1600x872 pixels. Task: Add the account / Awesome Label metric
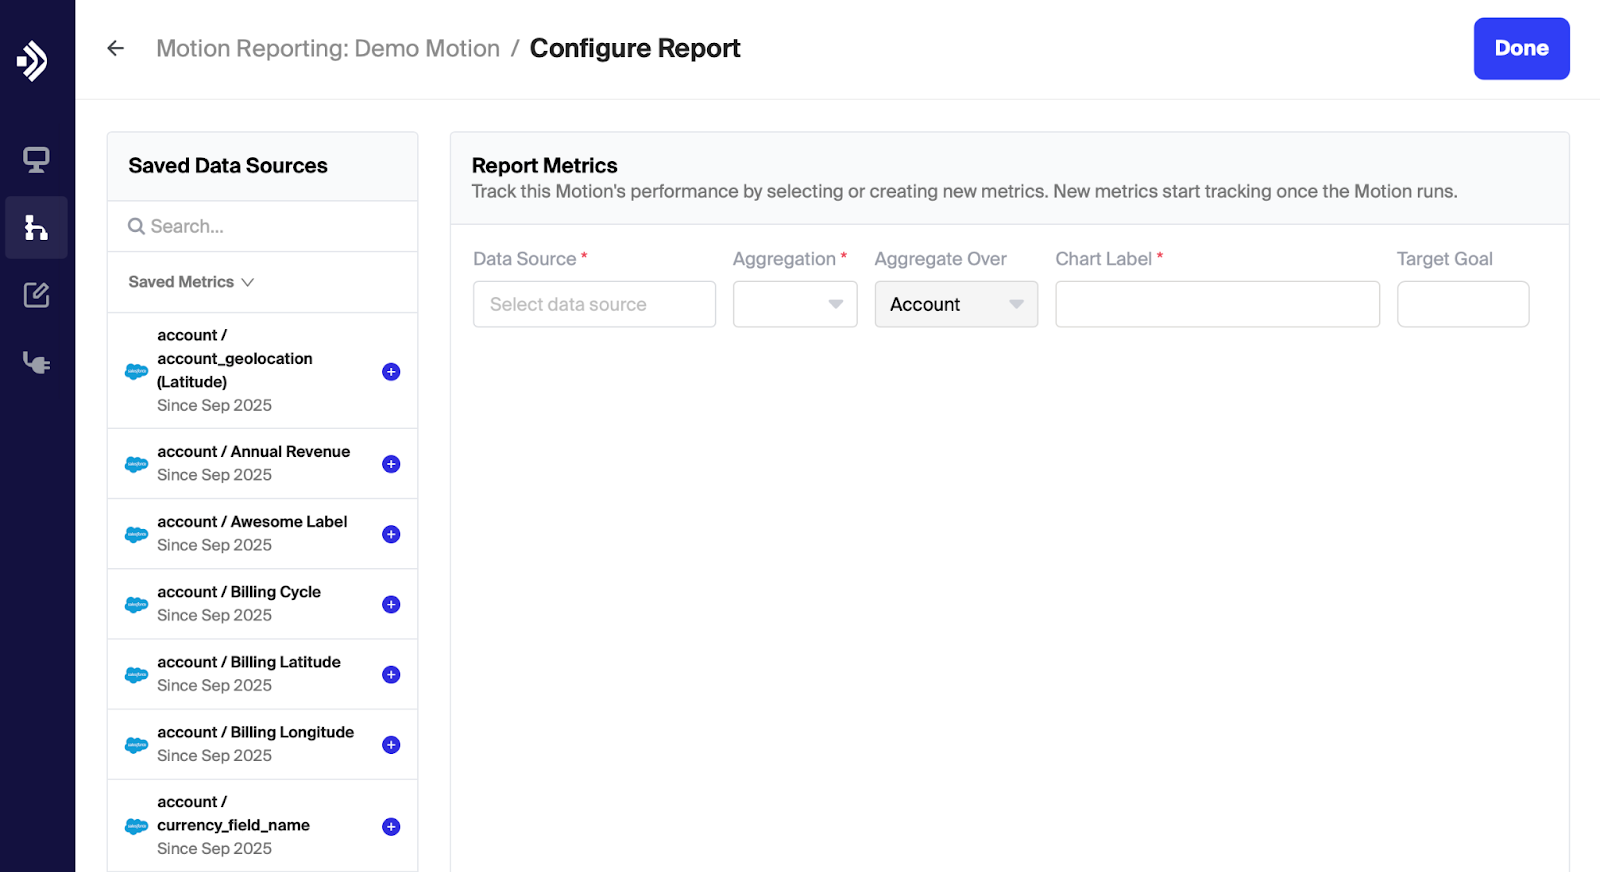point(391,534)
